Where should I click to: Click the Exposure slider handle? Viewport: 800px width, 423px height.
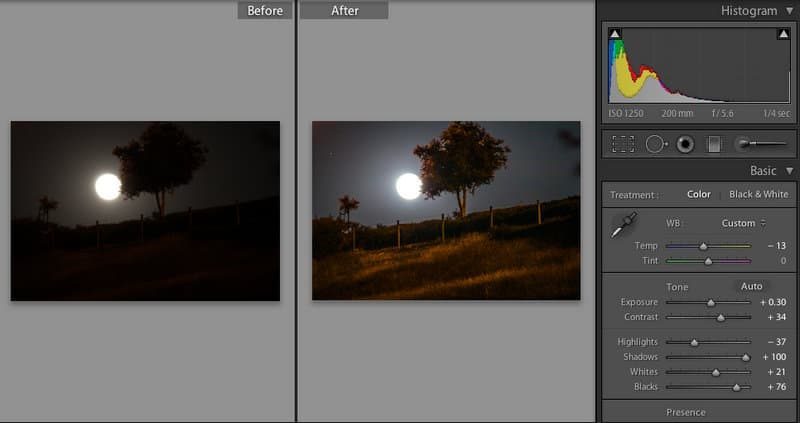[711, 302]
